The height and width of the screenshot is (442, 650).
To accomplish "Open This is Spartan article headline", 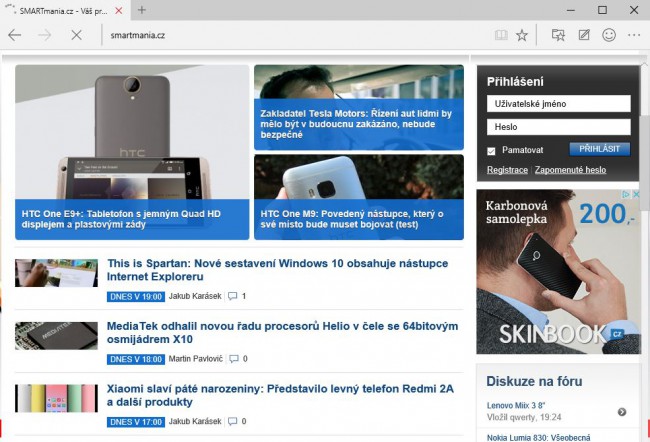I will click(277, 270).
